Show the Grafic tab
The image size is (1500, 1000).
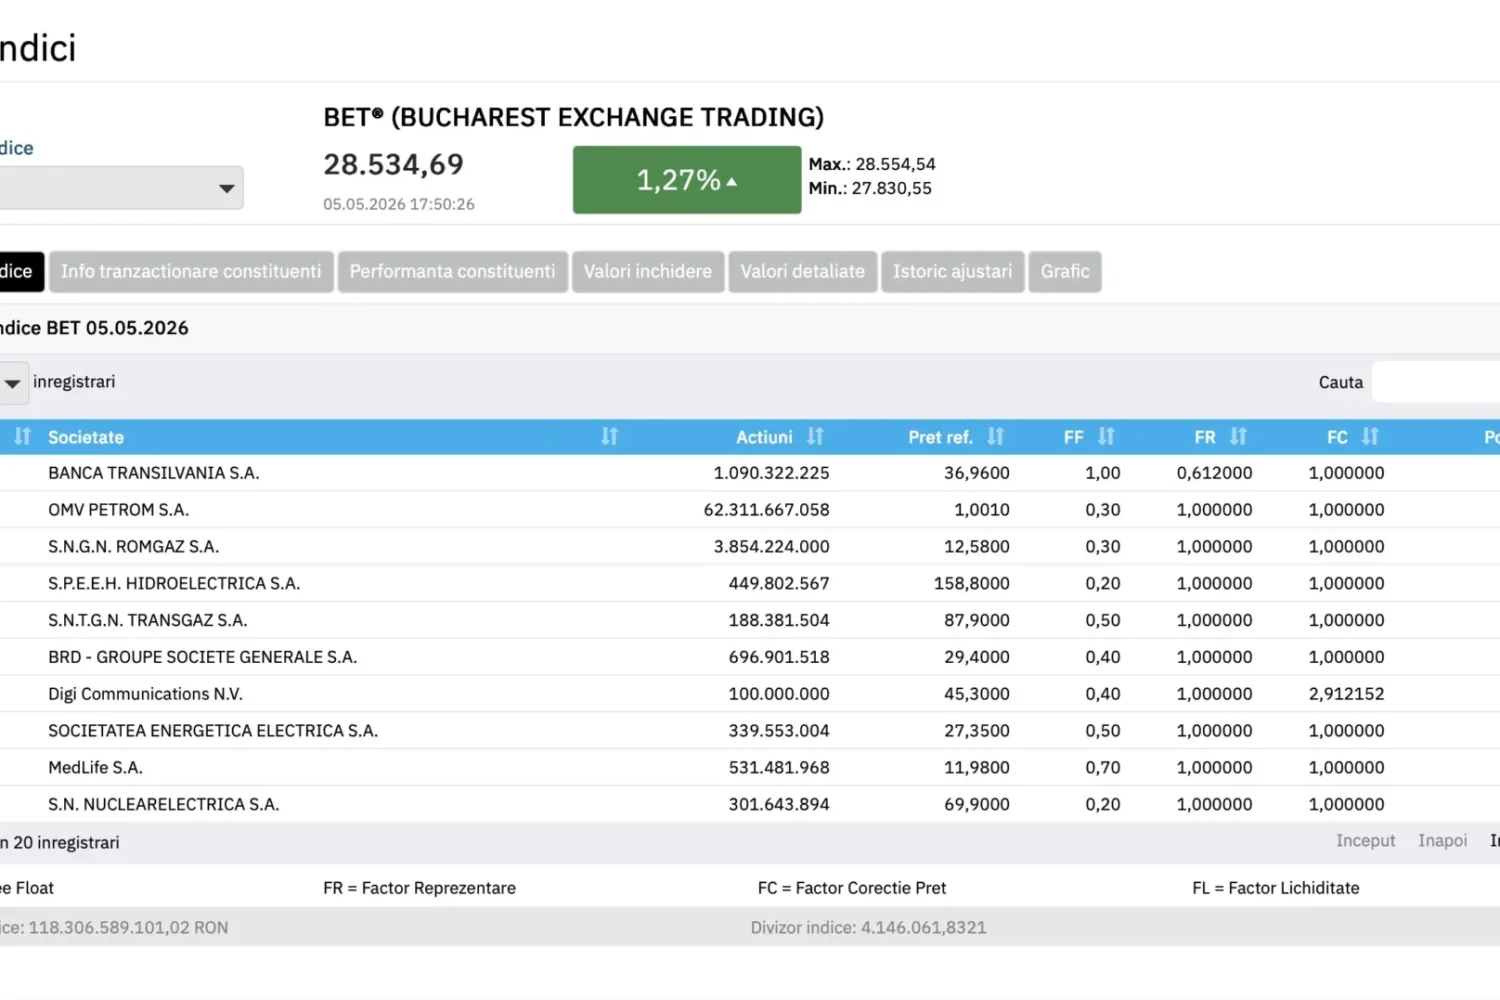[1065, 272]
